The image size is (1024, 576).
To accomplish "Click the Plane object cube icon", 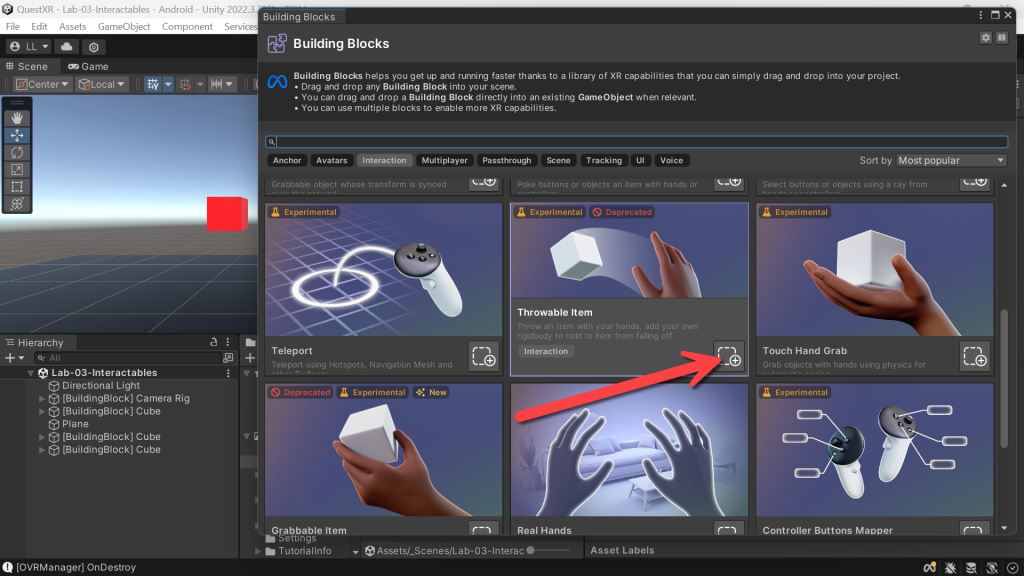I will tap(54, 424).
